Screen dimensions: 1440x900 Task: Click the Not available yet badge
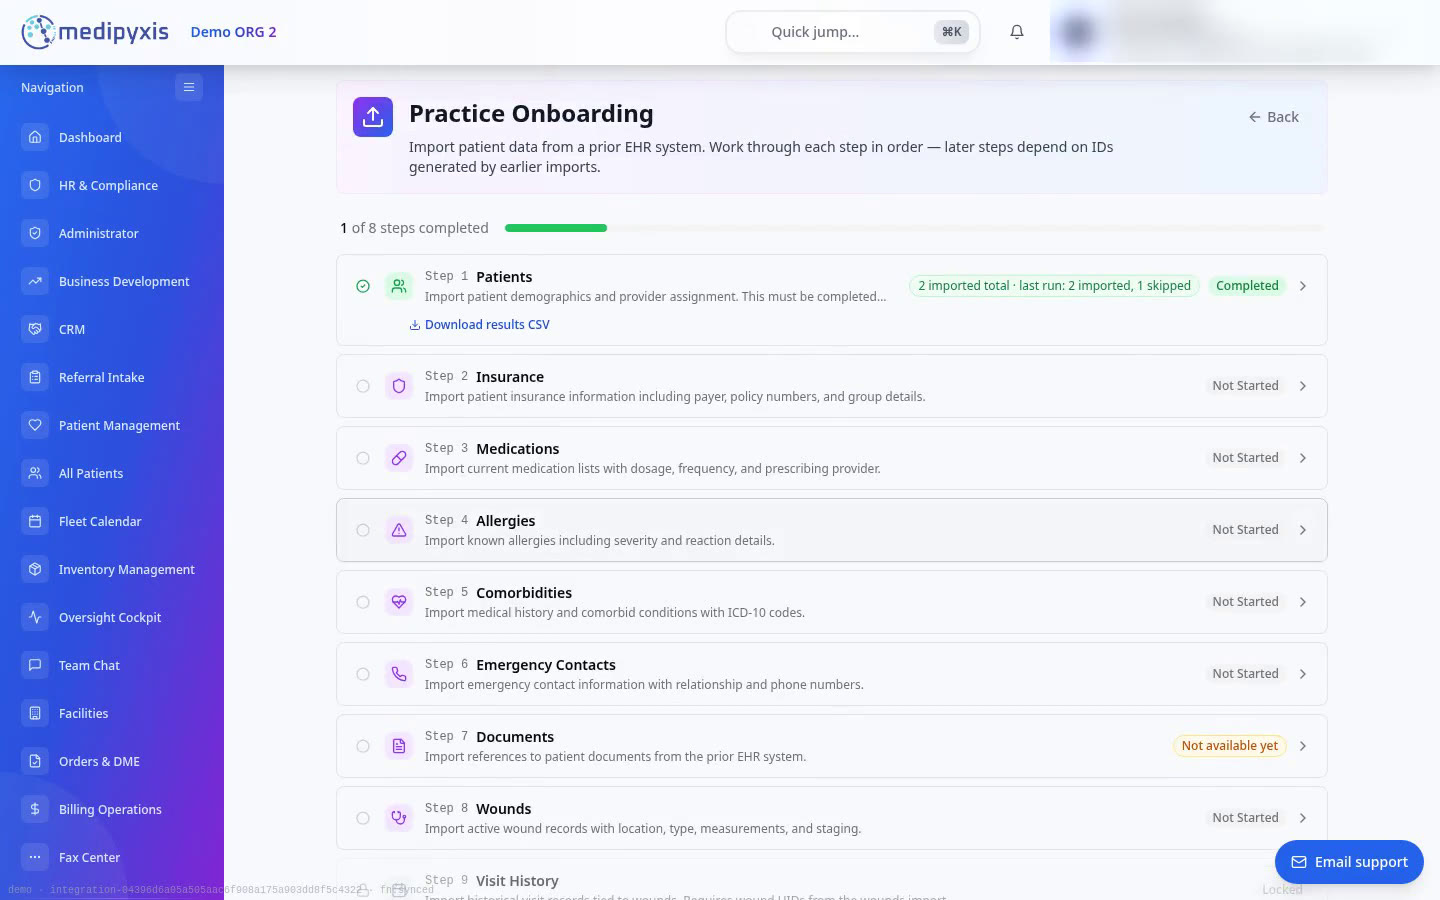[1229, 746]
